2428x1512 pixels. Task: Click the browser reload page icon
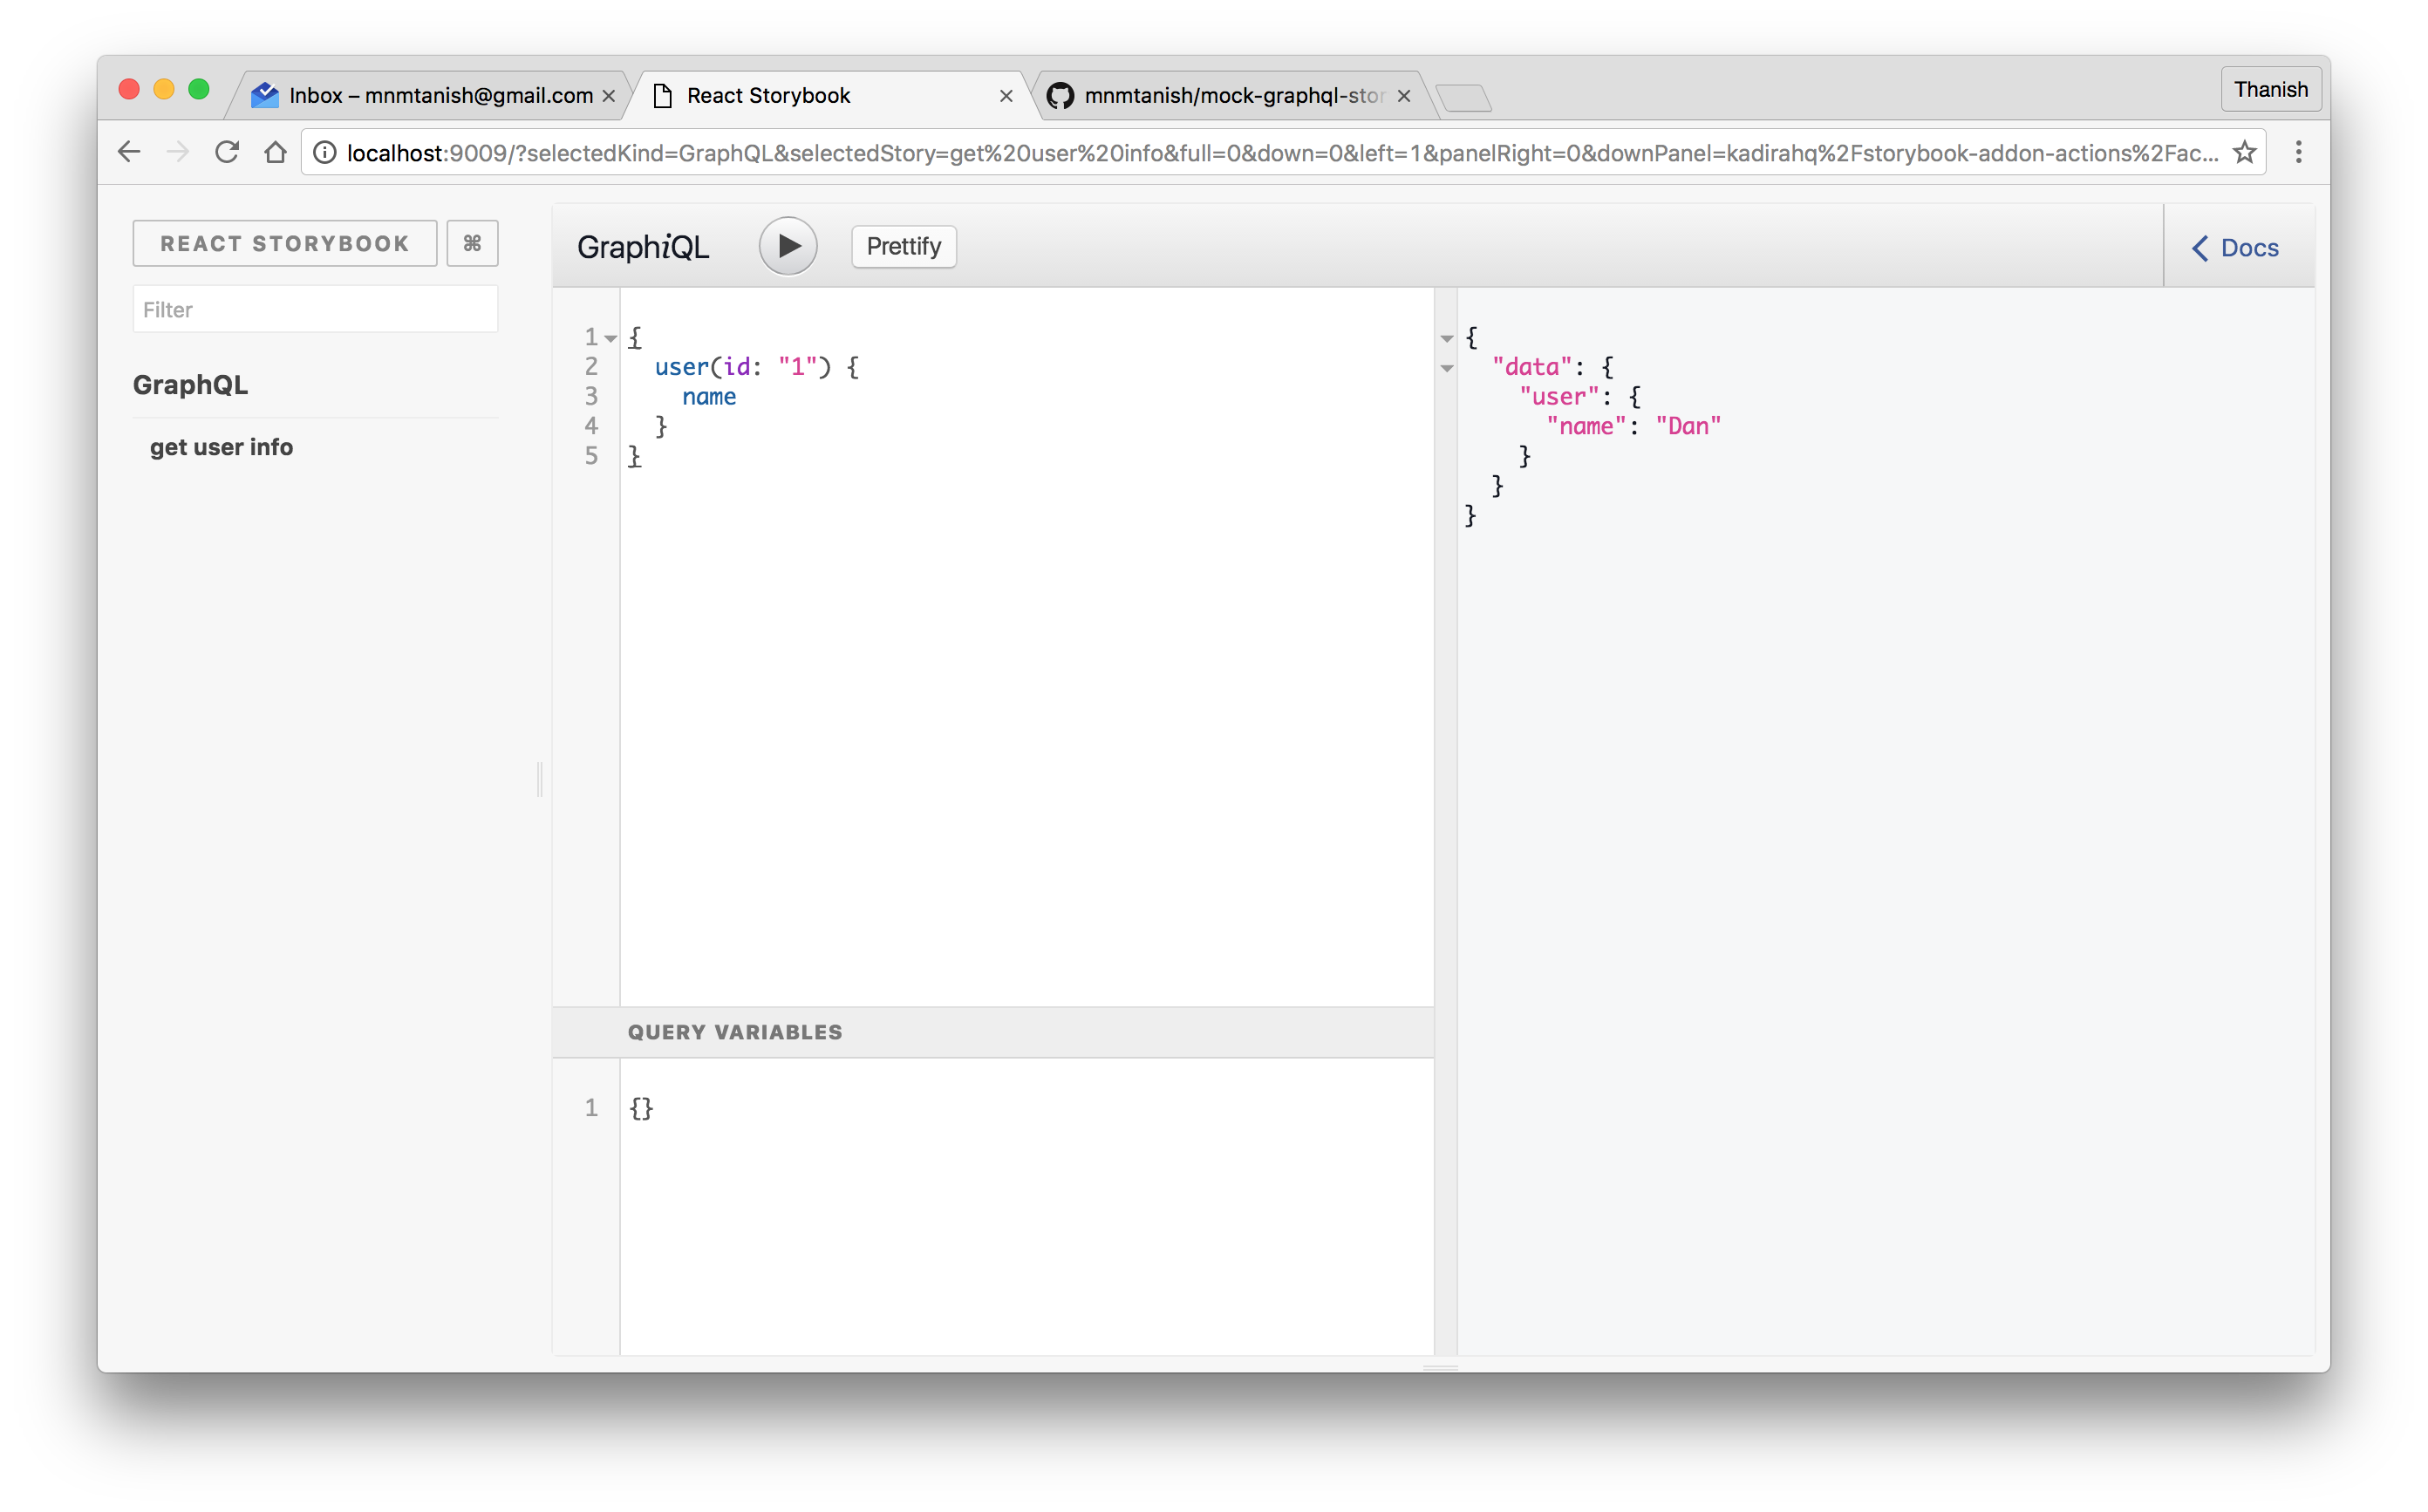(228, 153)
